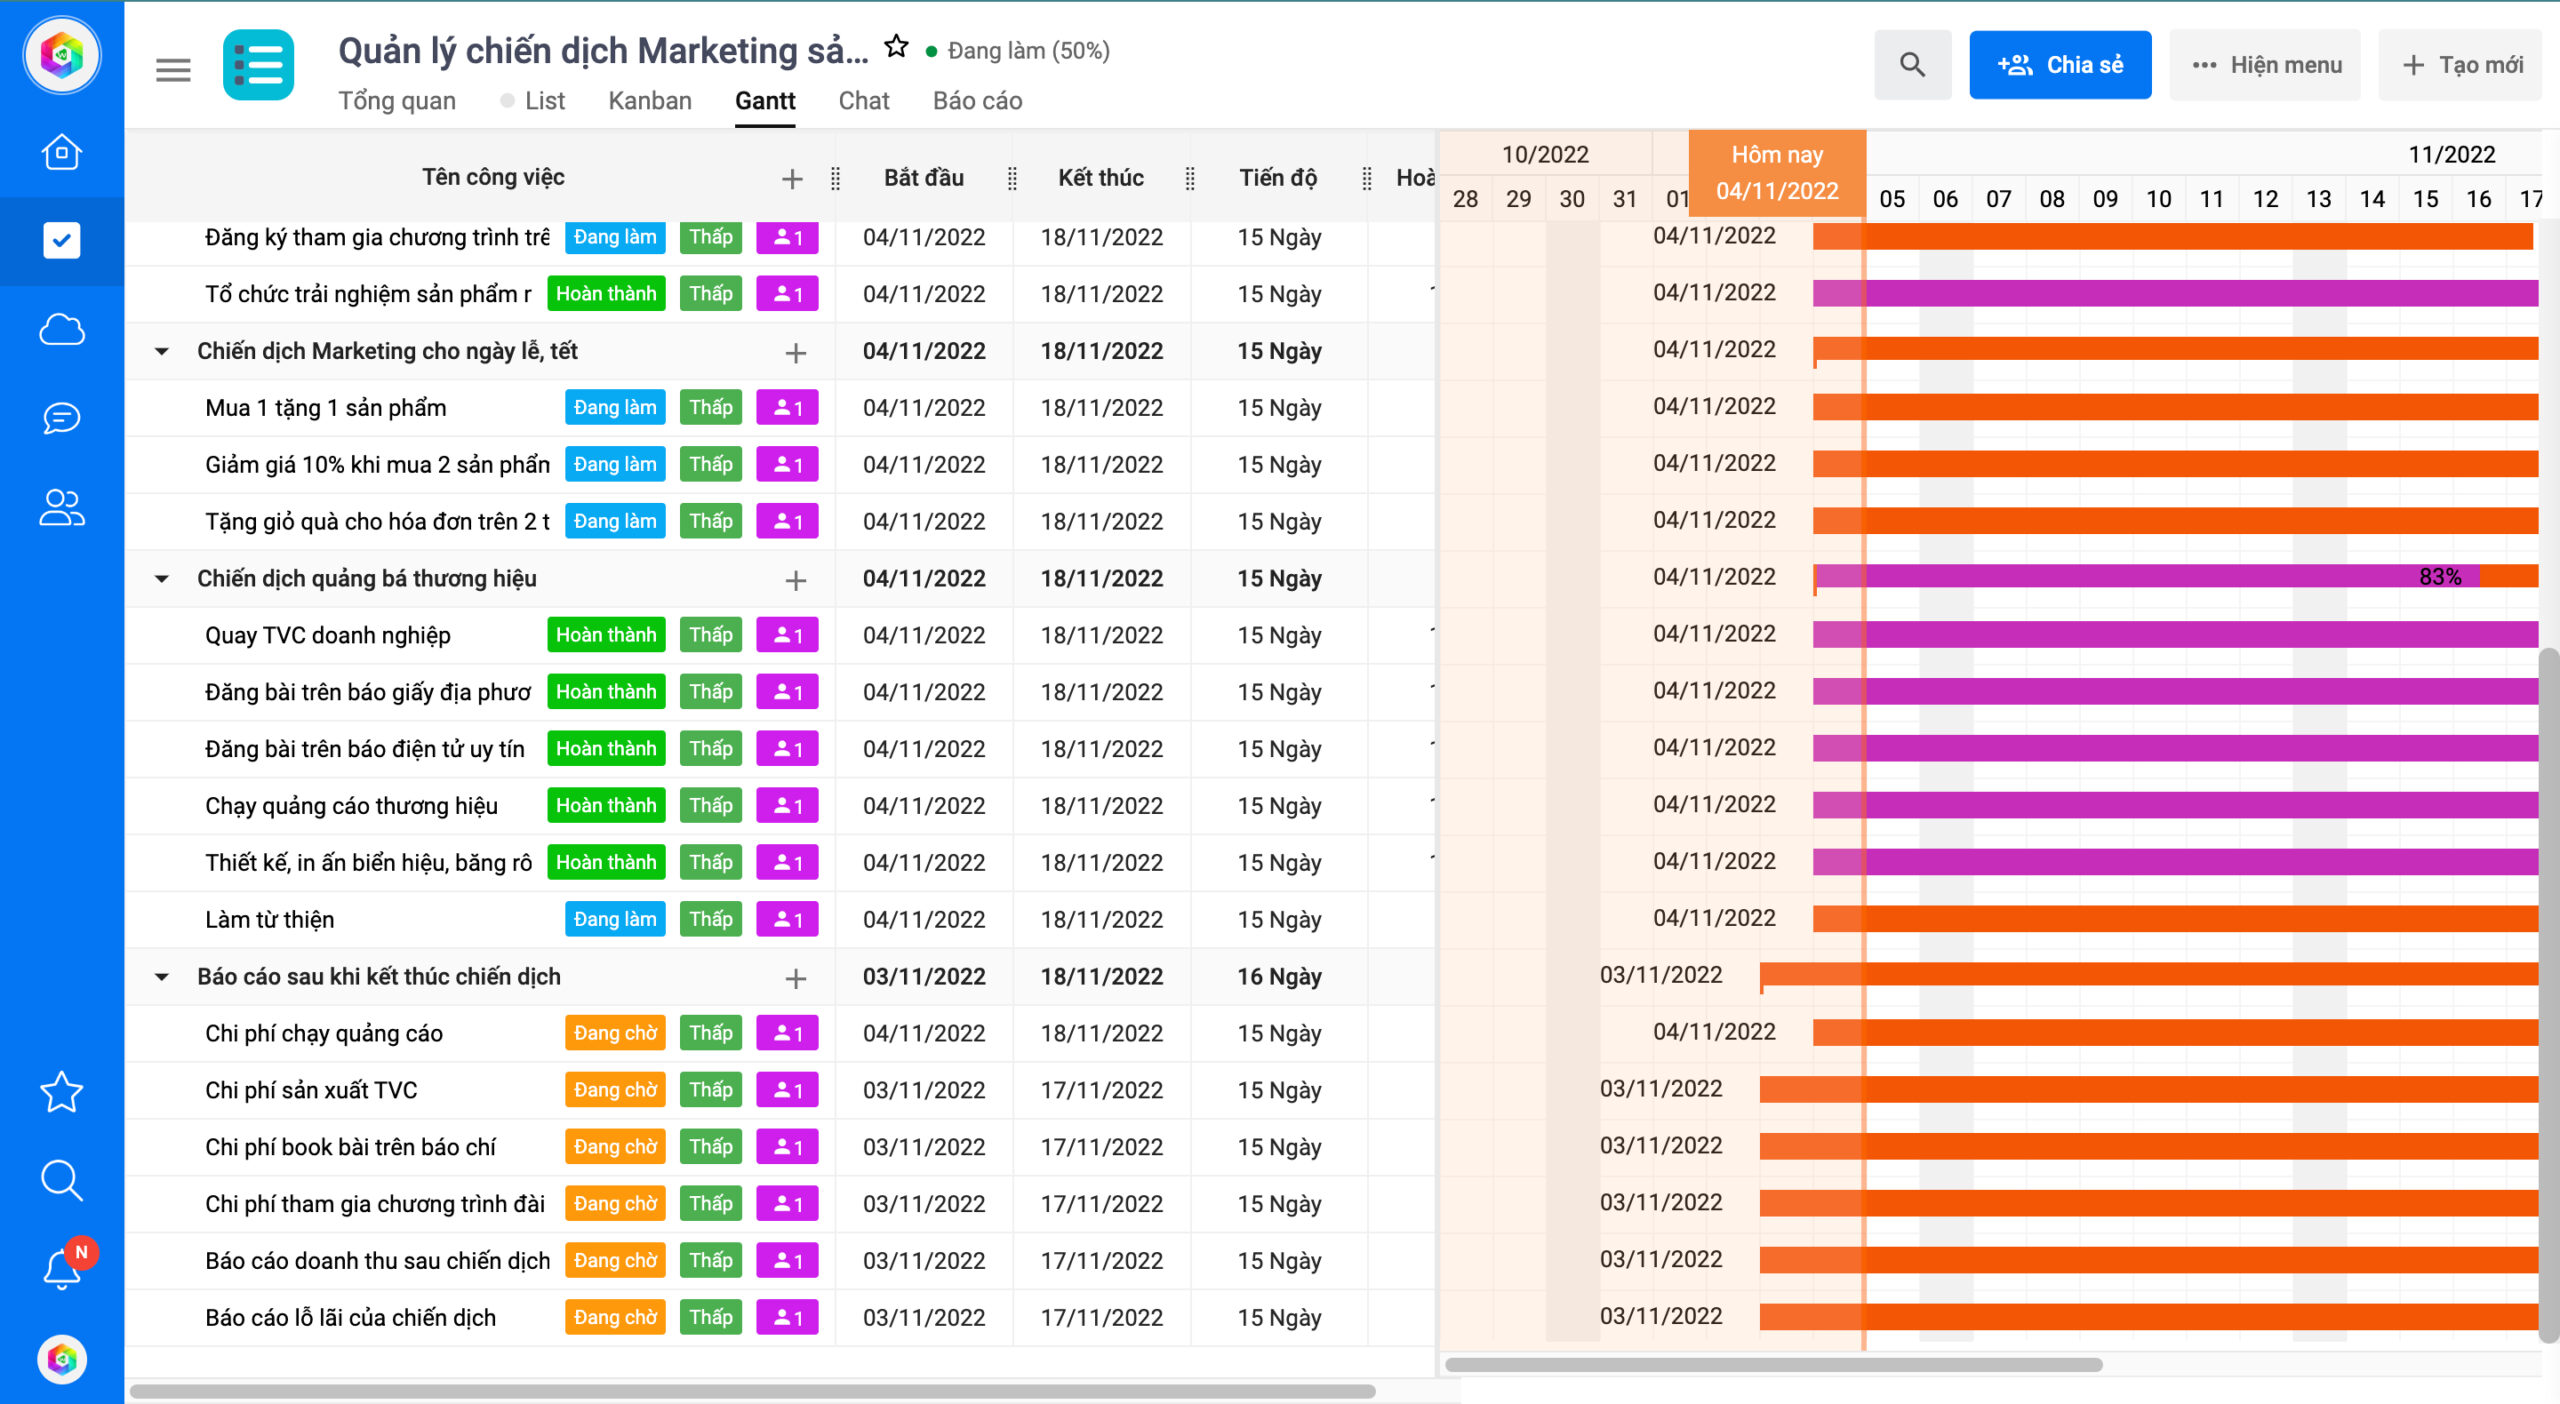Open the favorites star in sidebar
The width and height of the screenshot is (2560, 1404).
tap(62, 1092)
